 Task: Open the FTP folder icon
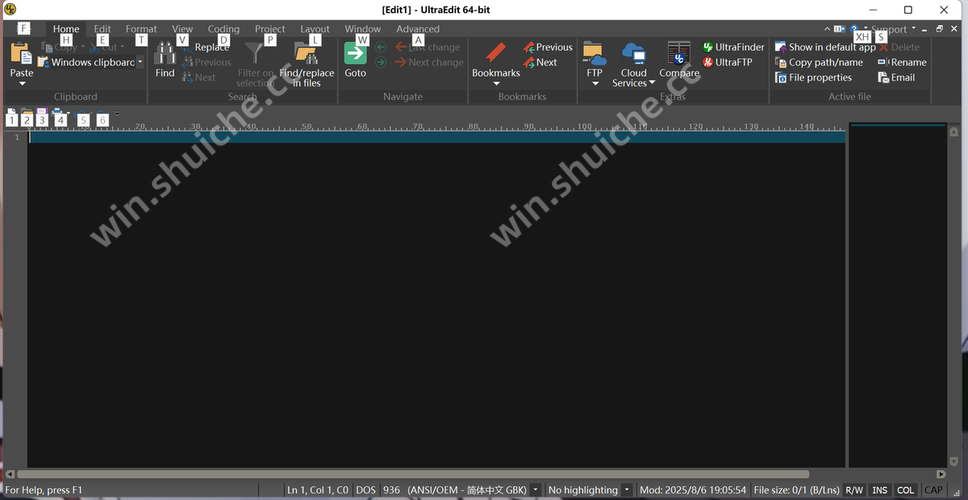(595, 54)
